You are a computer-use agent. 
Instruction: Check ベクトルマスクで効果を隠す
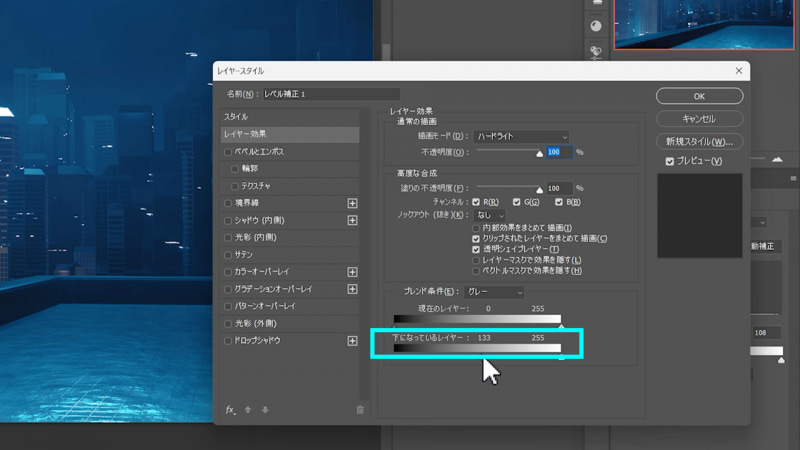pos(476,271)
